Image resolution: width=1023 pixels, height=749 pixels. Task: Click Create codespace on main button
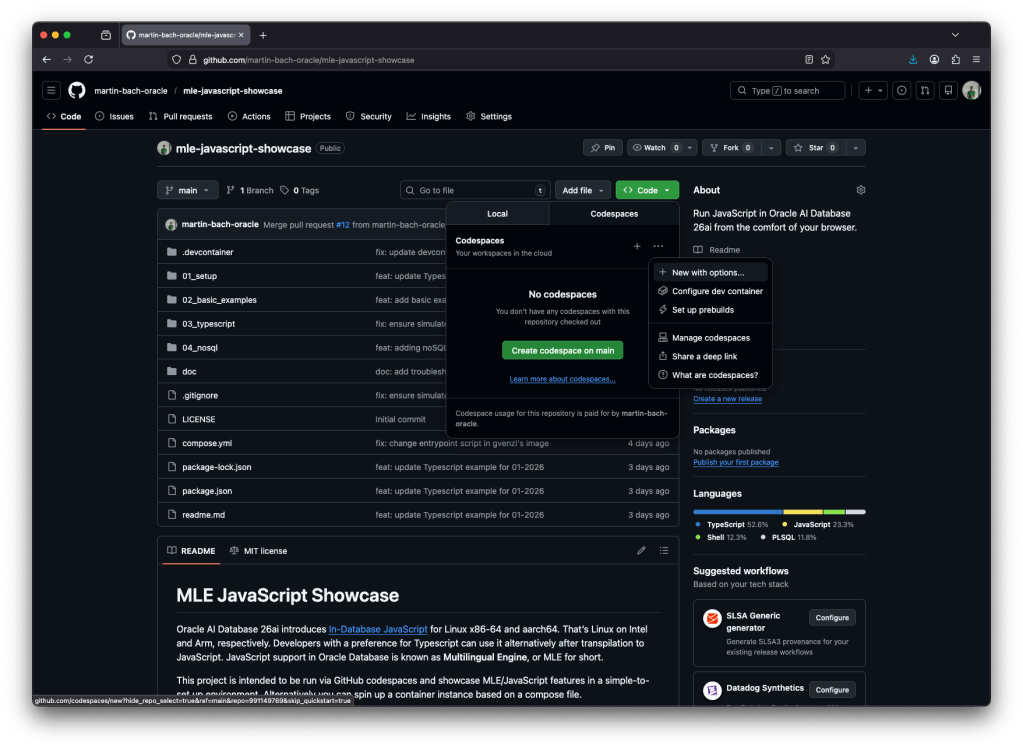562,350
